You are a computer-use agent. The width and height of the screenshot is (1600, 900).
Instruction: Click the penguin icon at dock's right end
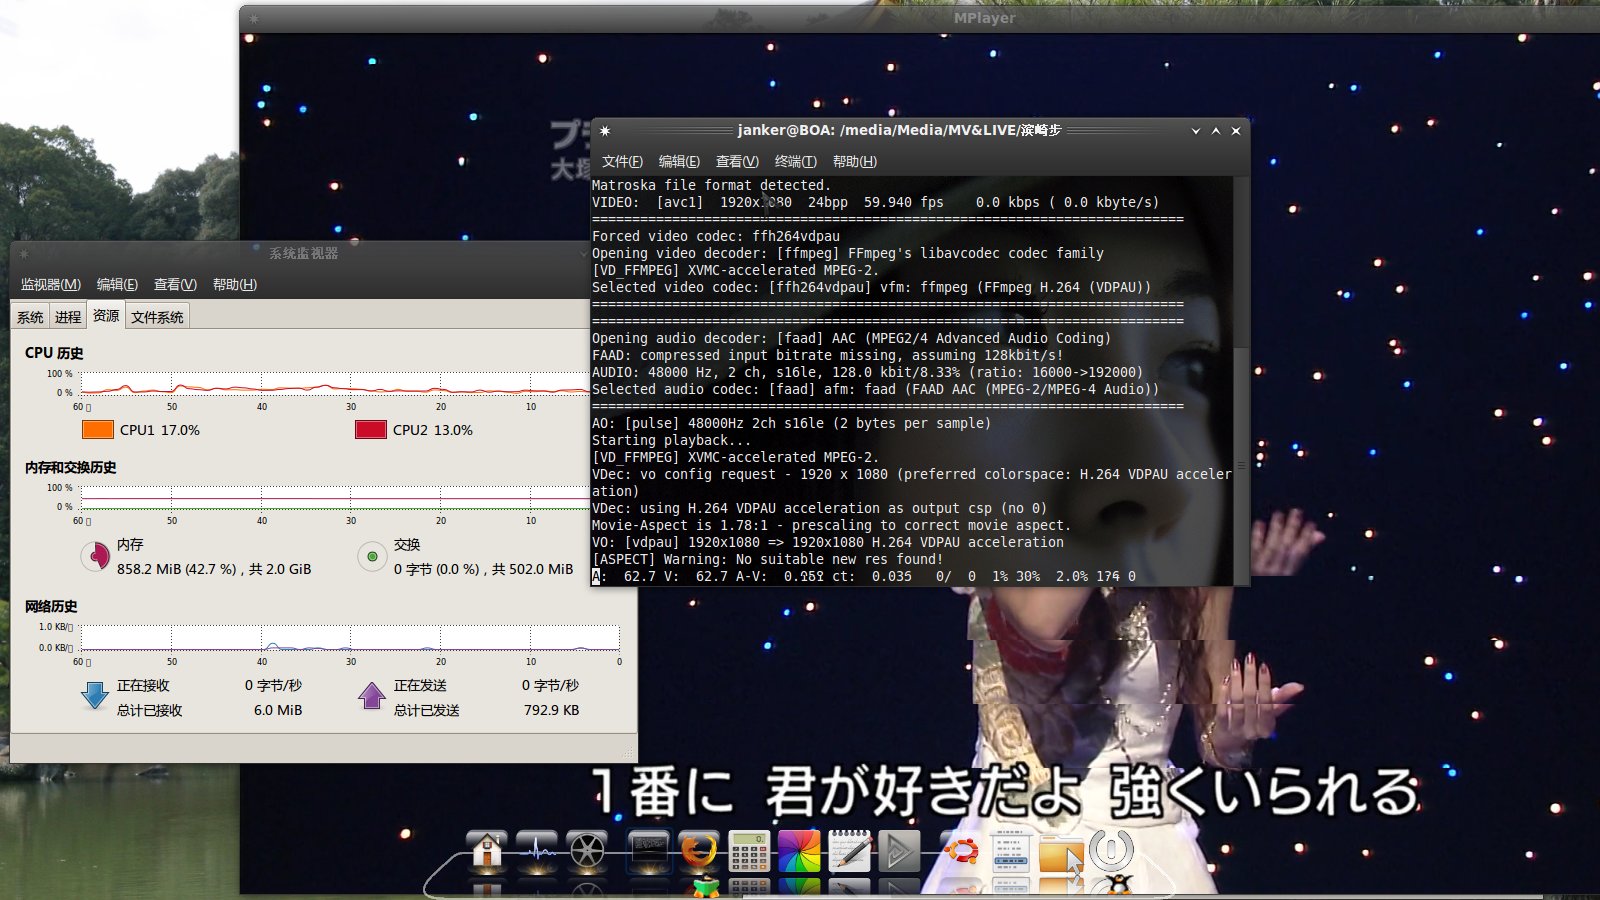(1118, 886)
